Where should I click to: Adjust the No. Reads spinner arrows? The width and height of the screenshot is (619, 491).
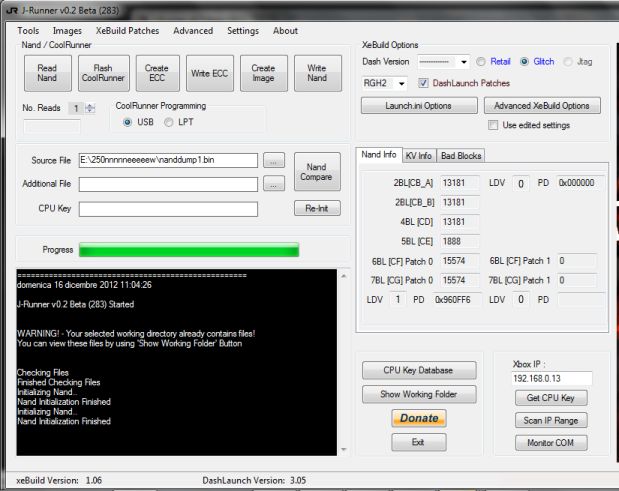click(90, 108)
